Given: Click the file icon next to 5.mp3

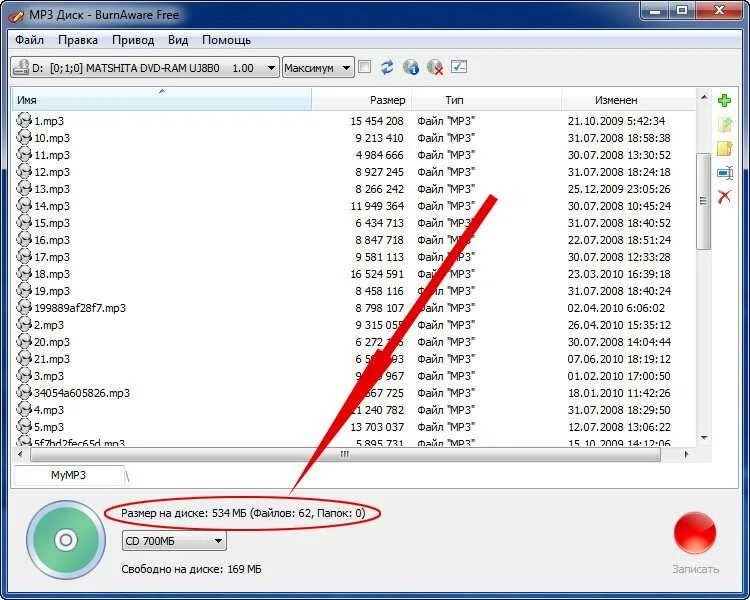Looking at the screenshot, I should (x=24, y=426).
